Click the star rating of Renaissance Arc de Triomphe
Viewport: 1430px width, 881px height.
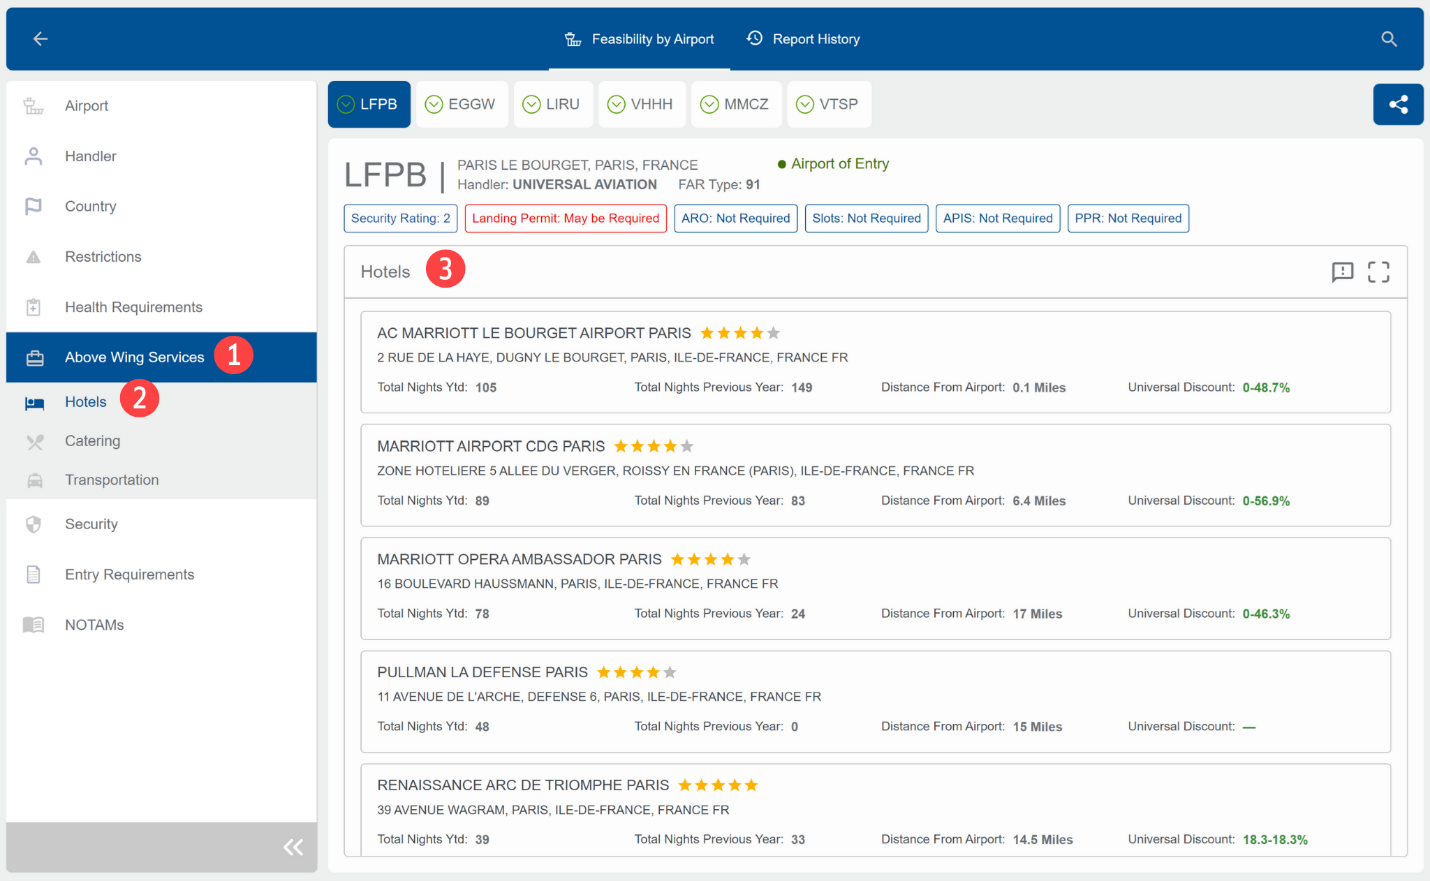(718, 786)
